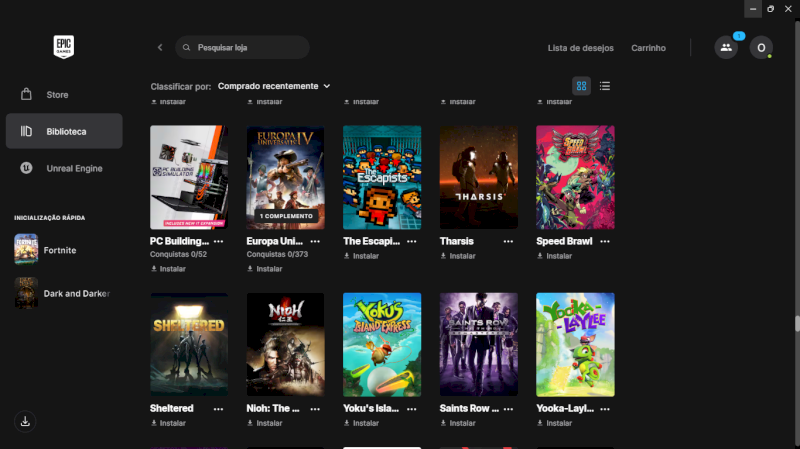The image size is (800, 449).
Task: Install Yooka-Laylee
Action: 555,423
